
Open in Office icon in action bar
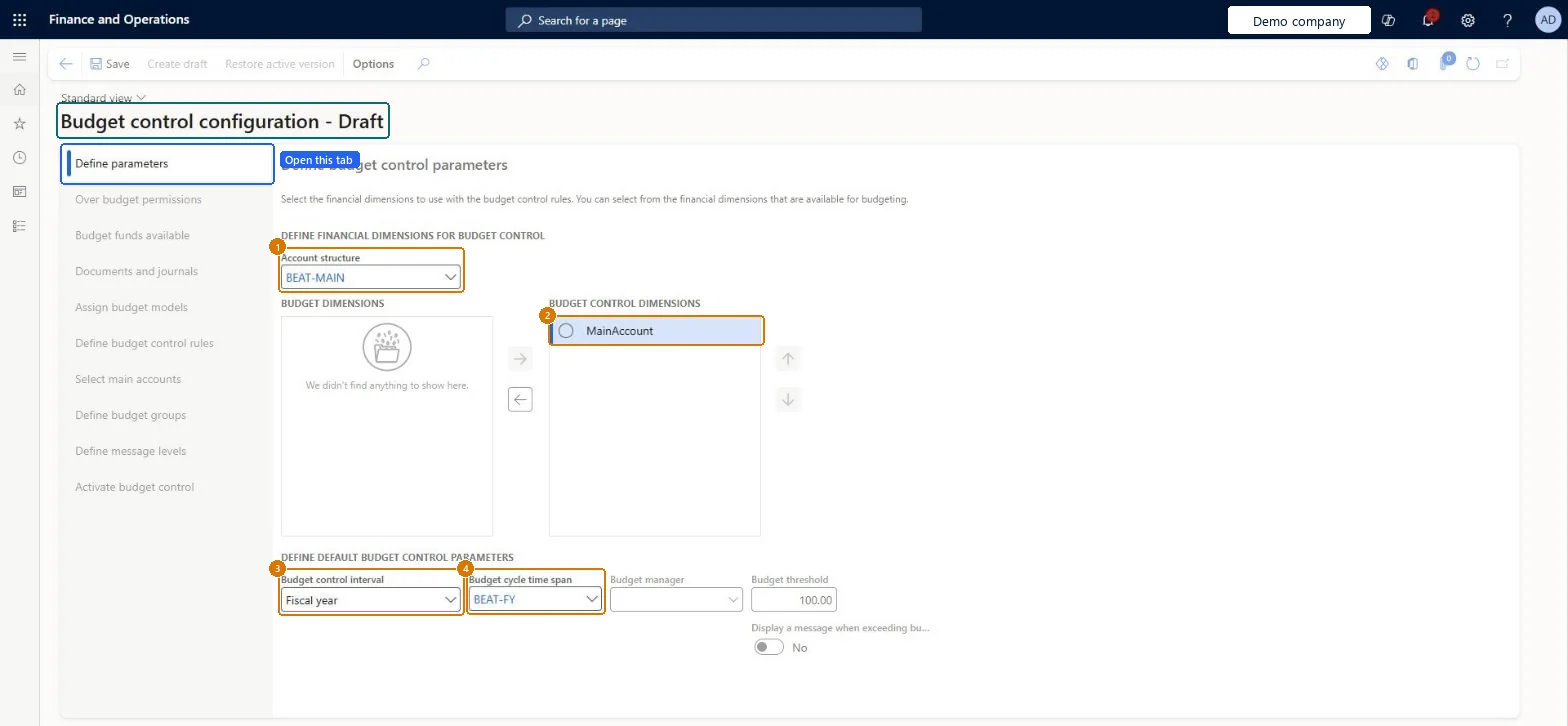[1413, 64]
